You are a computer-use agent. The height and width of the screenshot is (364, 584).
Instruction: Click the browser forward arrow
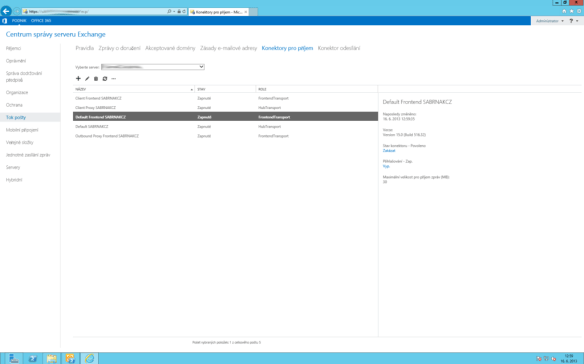(x=17, y=12)
